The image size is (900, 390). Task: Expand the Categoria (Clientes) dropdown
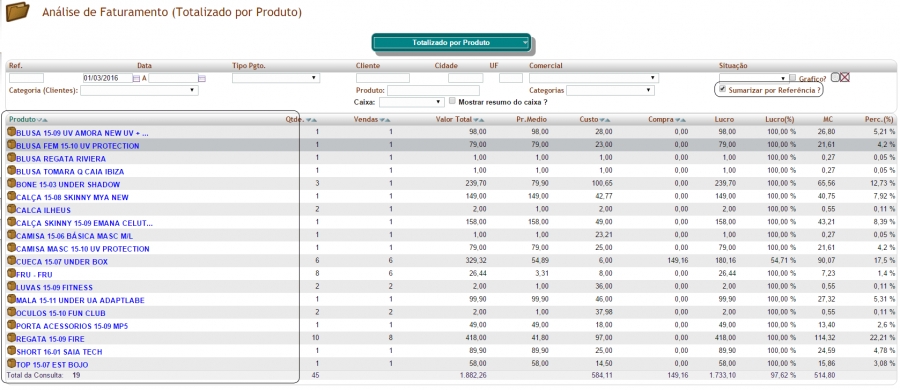[x=139, y=90]
